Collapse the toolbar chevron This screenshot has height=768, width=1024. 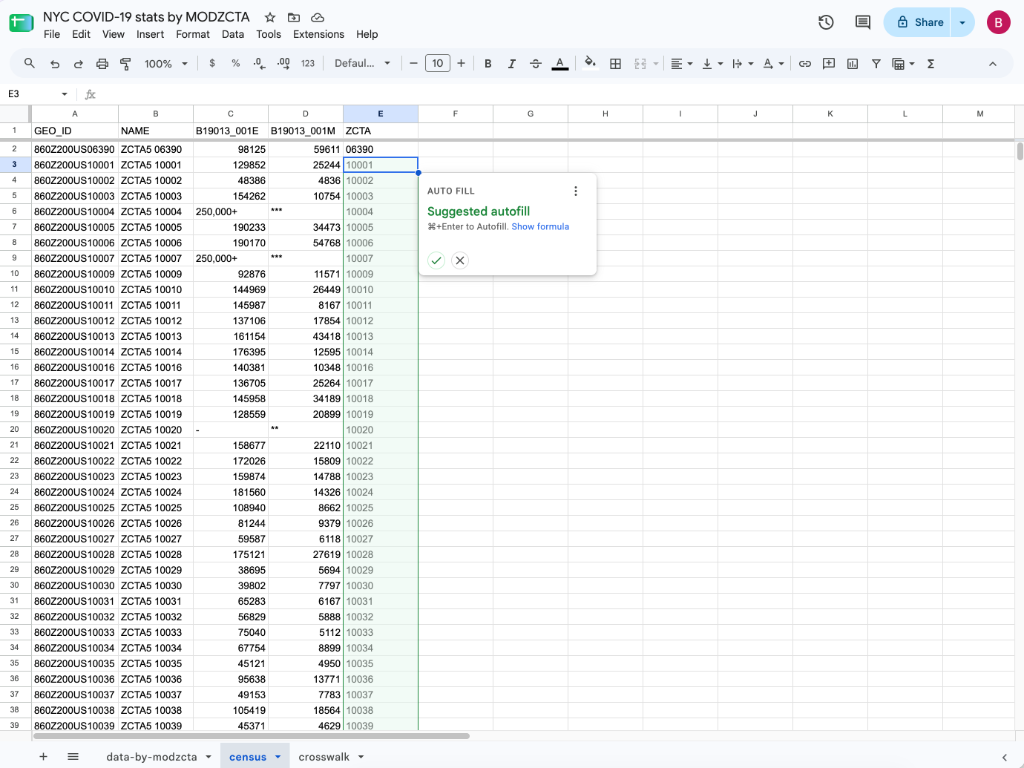pos(992,63)
